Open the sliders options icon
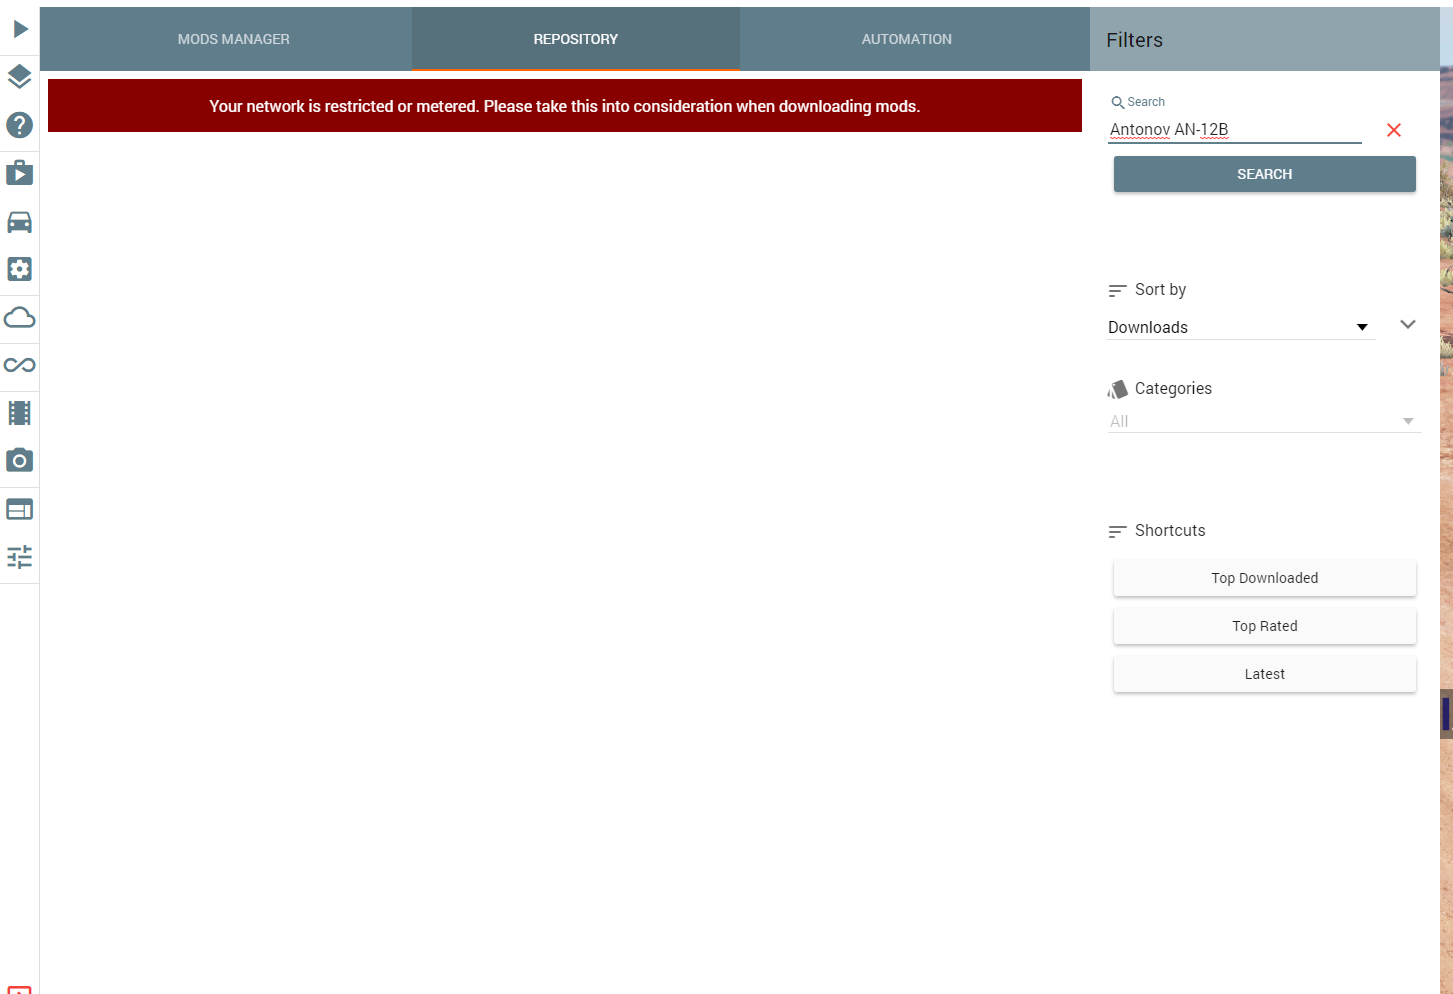This screenshot has width=1453, height=994. [x=20, y=557]
